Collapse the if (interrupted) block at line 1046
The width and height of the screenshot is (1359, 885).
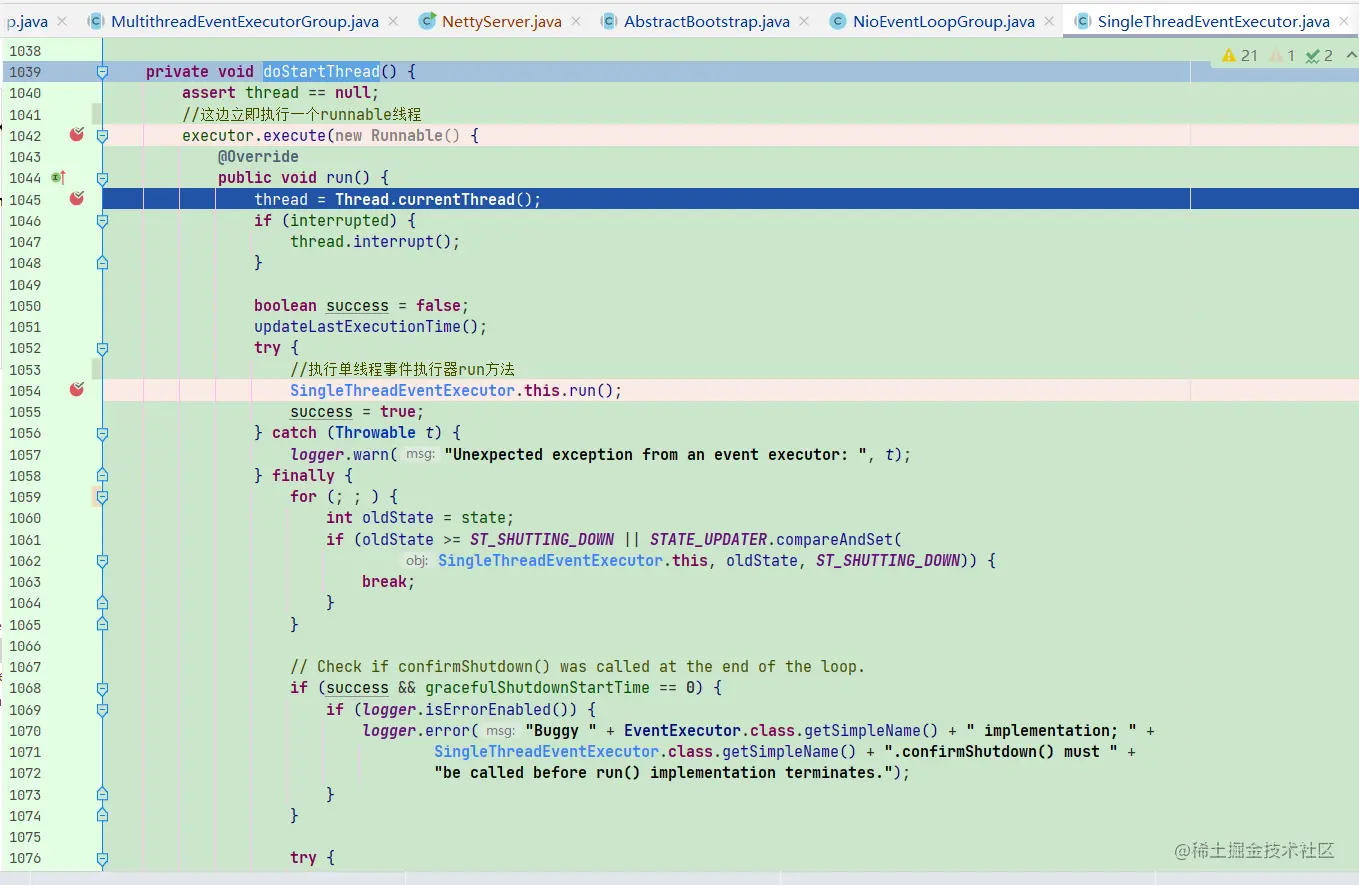click(102, 220)
